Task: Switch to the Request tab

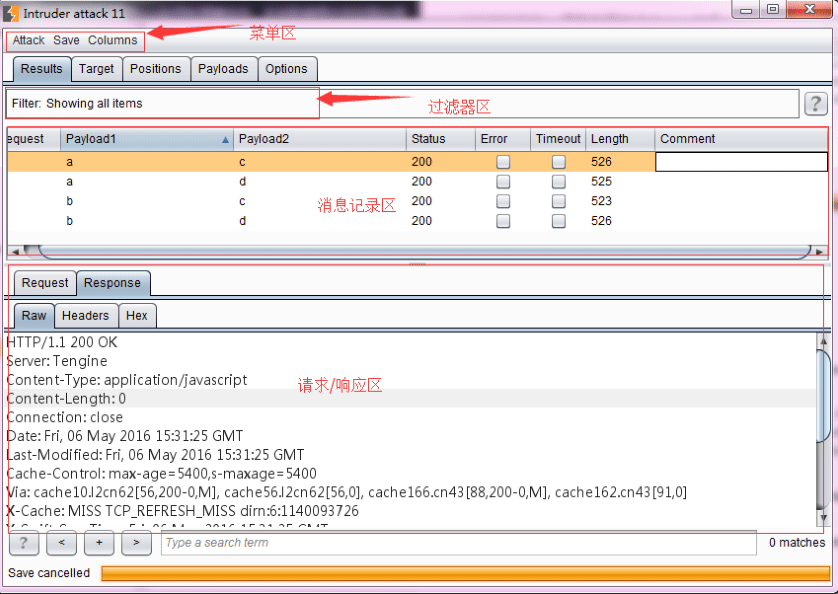Action: pyautogui.click(x=45, y=283)
